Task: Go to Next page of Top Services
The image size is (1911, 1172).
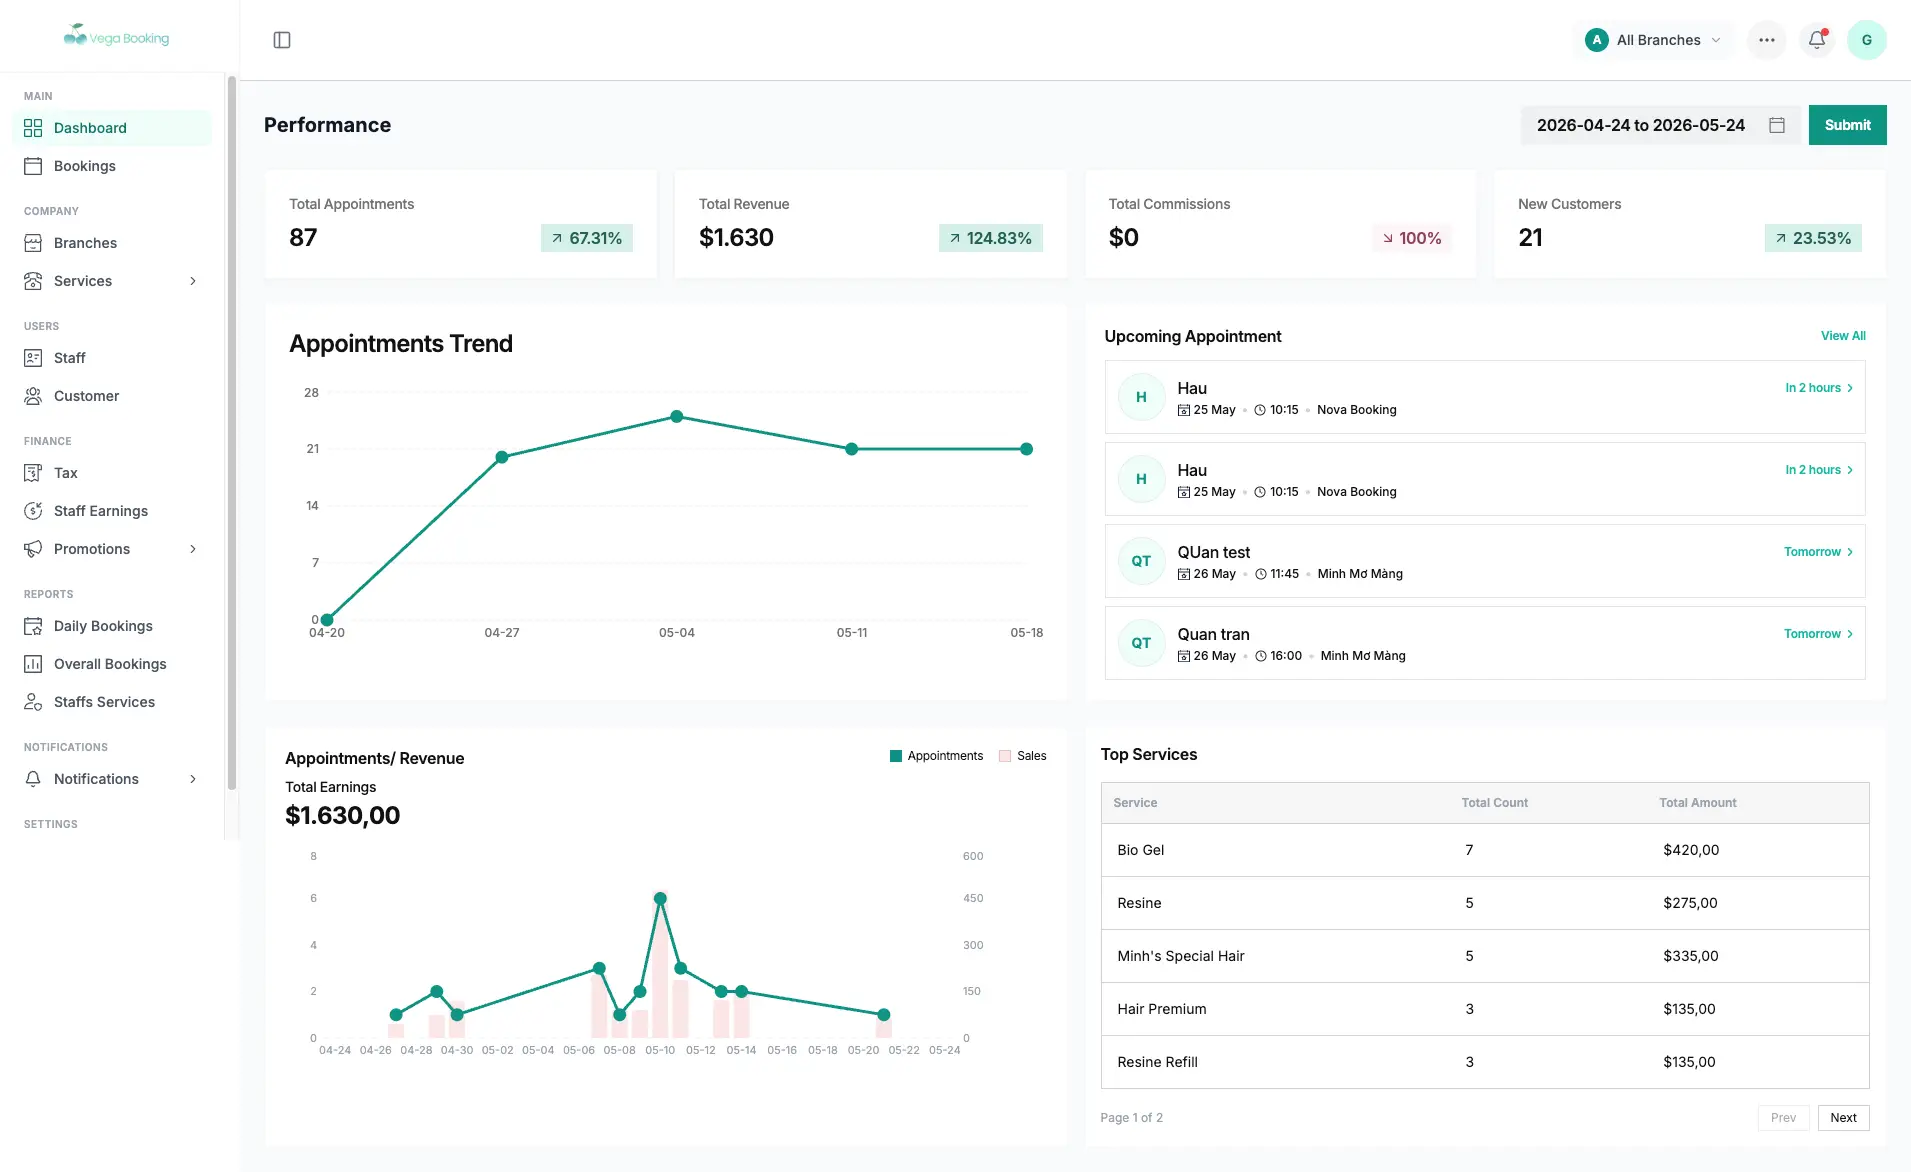Action: [x=1843, y=1118]
